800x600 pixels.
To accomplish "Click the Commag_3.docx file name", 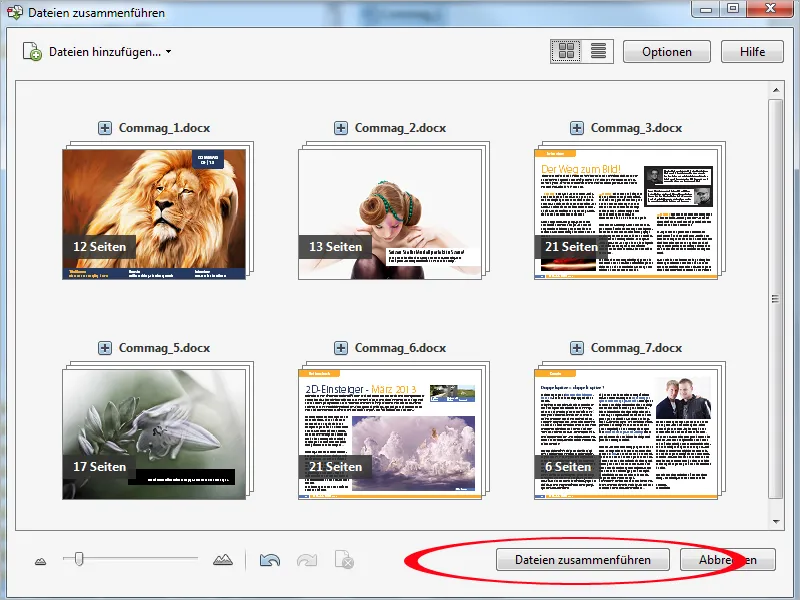I will [636, 128].
